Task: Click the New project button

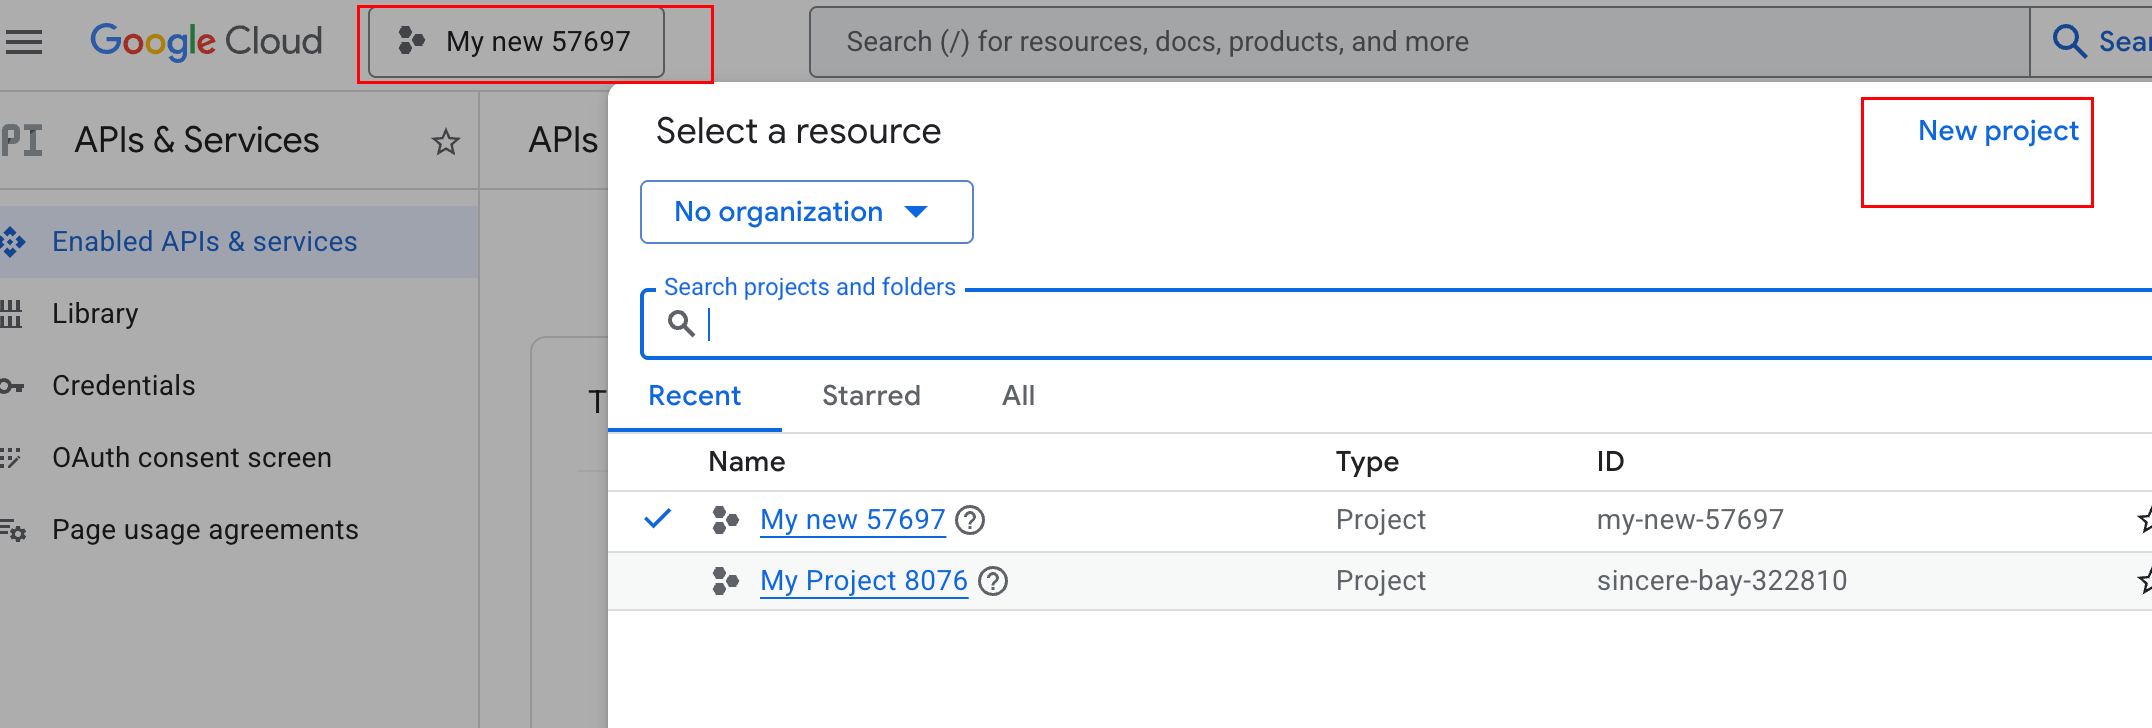Action: pos(1997,131)
